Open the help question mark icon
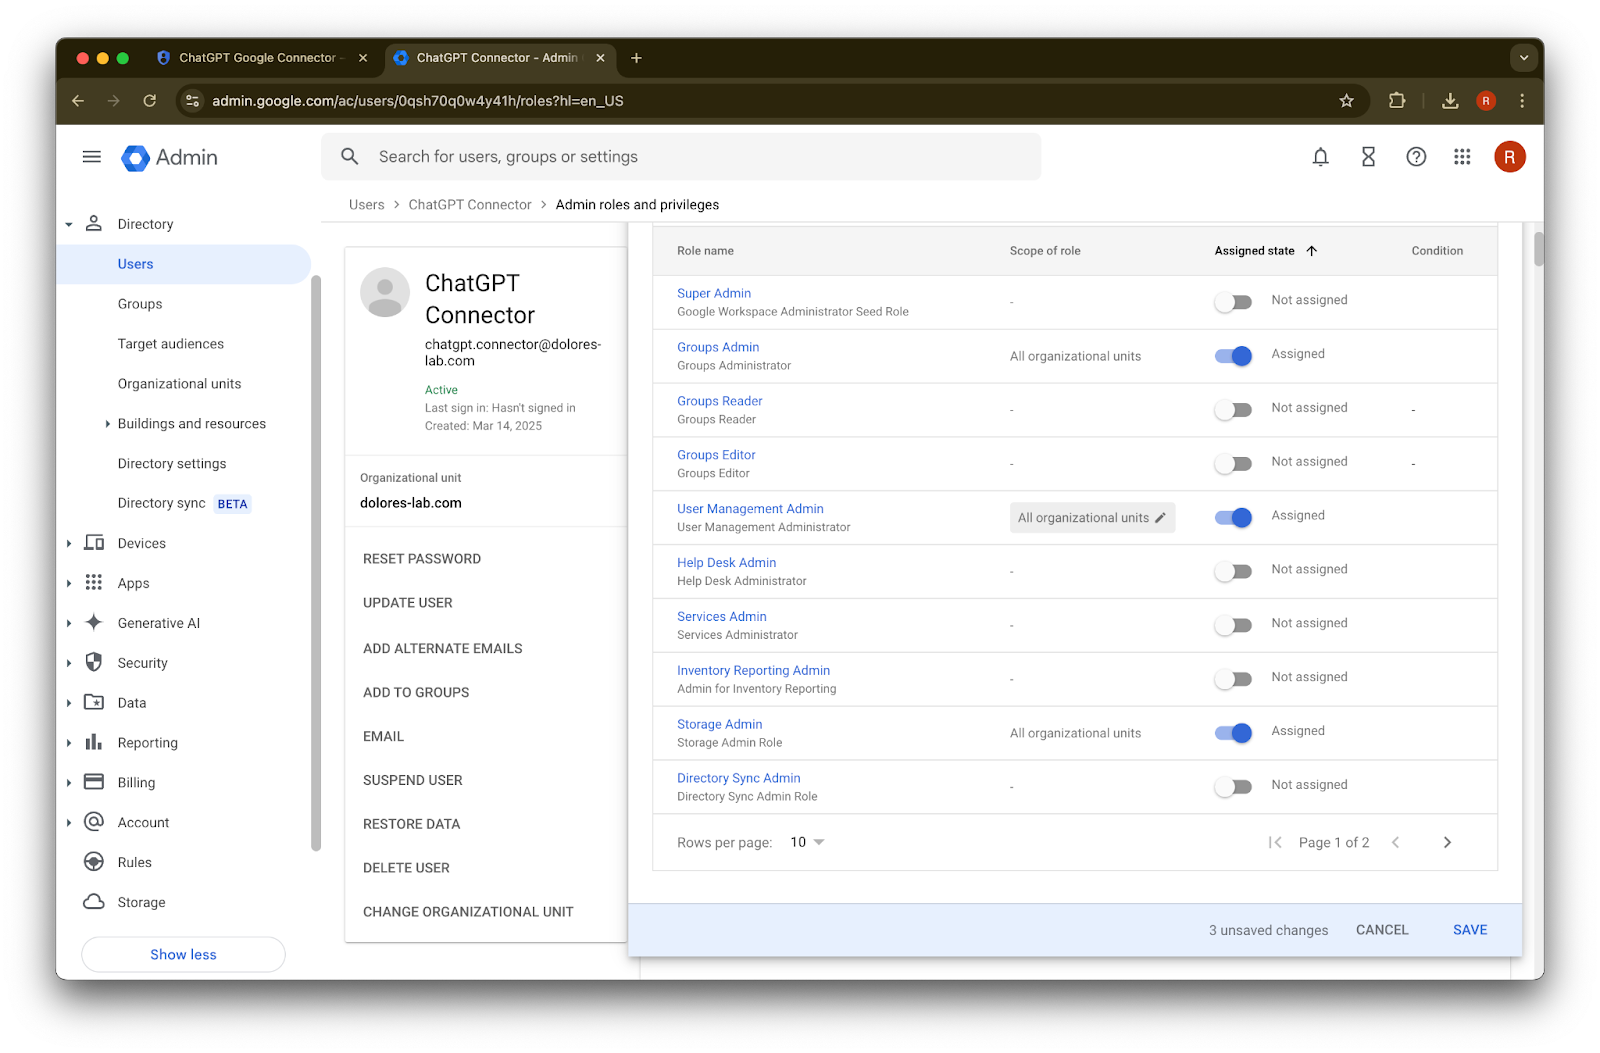The image size is (1600, 1053). click(1416, 157)
